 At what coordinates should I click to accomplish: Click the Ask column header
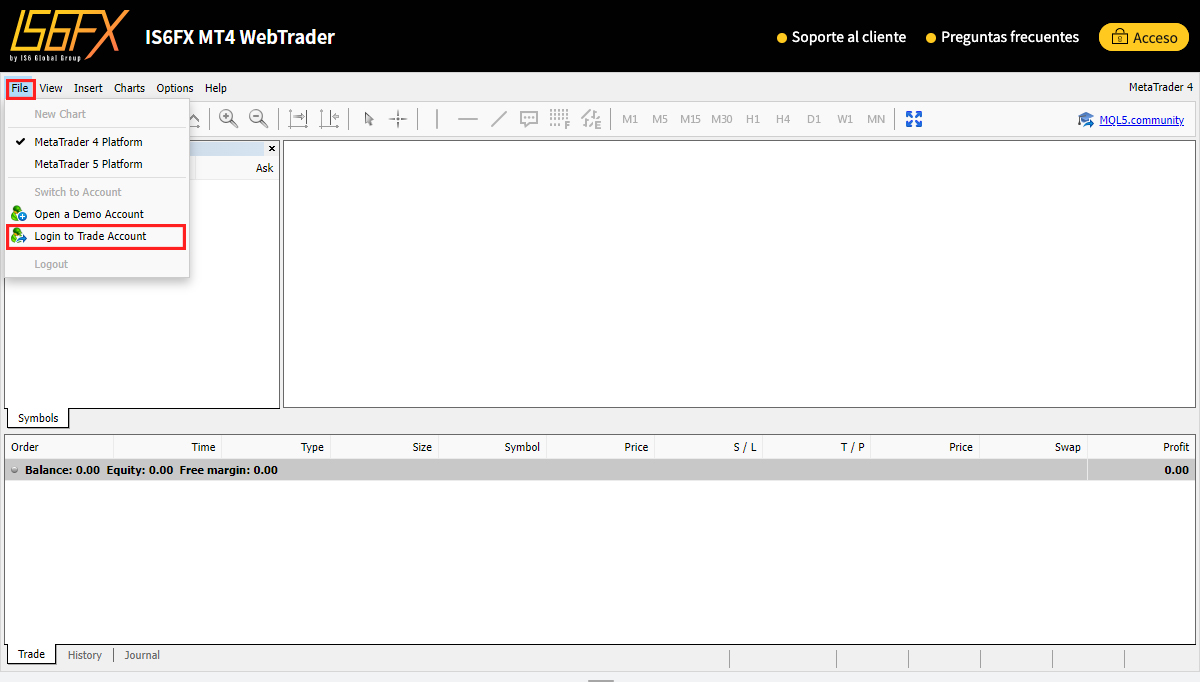pyautogui.click(x=264, y=168)
